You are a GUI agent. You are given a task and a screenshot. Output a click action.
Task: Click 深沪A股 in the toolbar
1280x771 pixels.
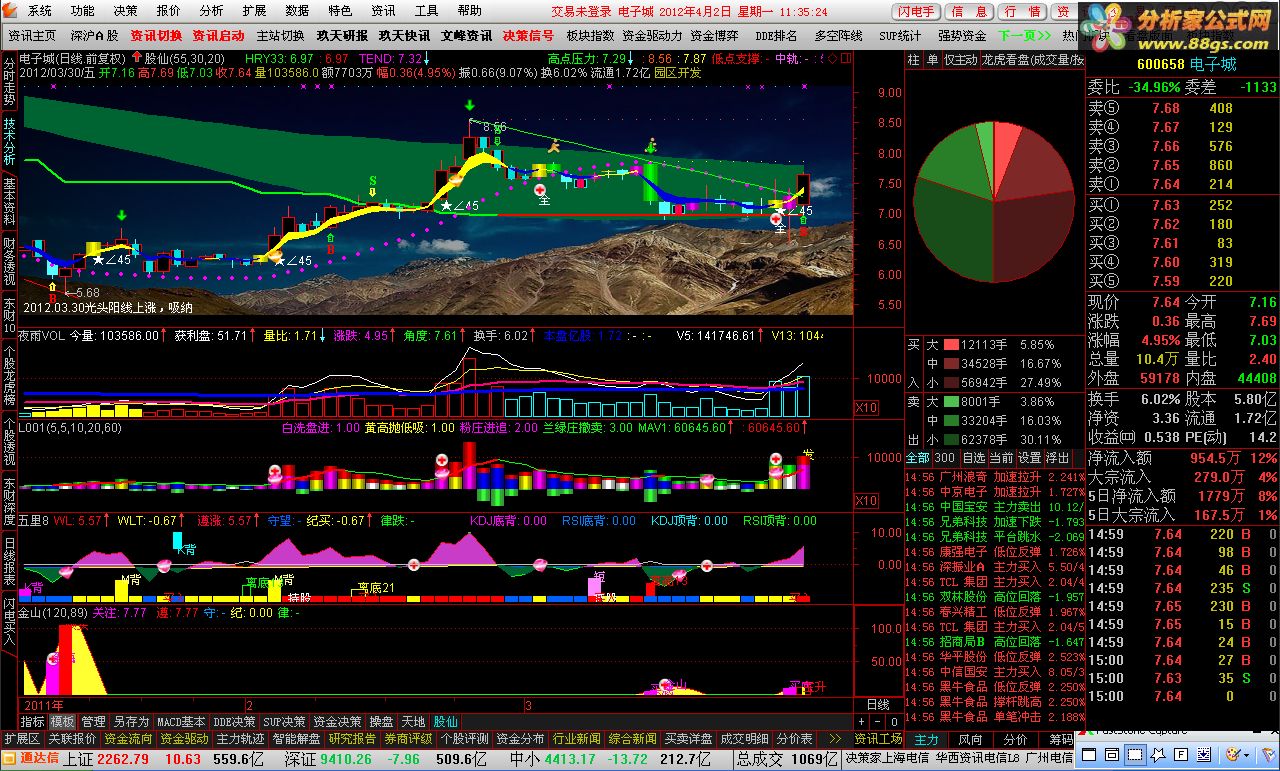pos(94,36)
